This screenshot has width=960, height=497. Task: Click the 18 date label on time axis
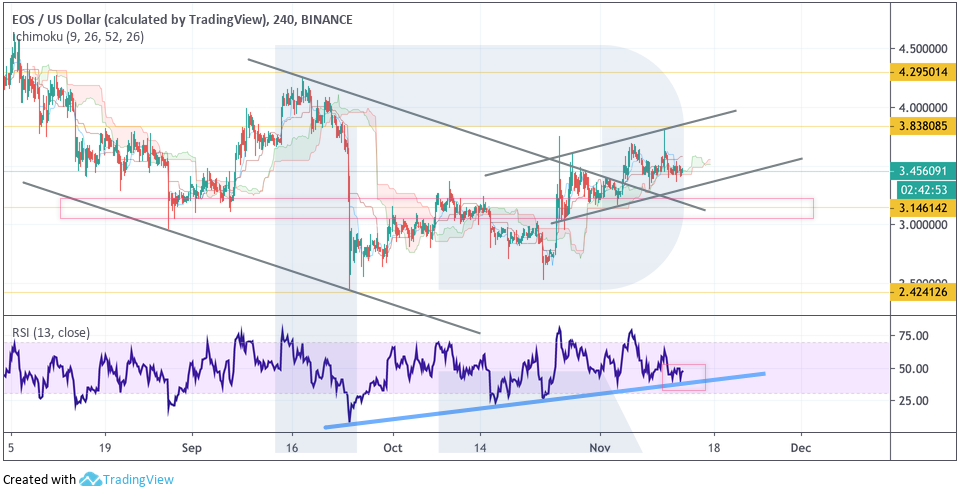tap(714, 449)
